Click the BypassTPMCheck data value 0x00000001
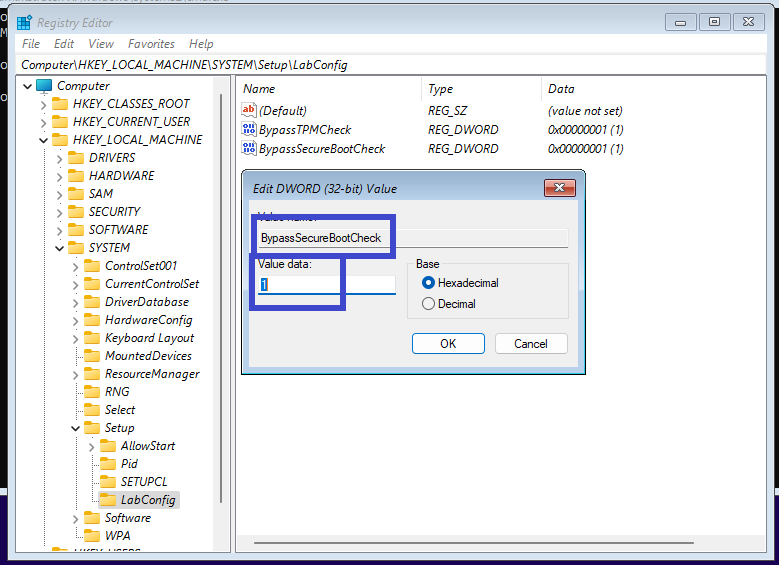 (x=585, y=130)
